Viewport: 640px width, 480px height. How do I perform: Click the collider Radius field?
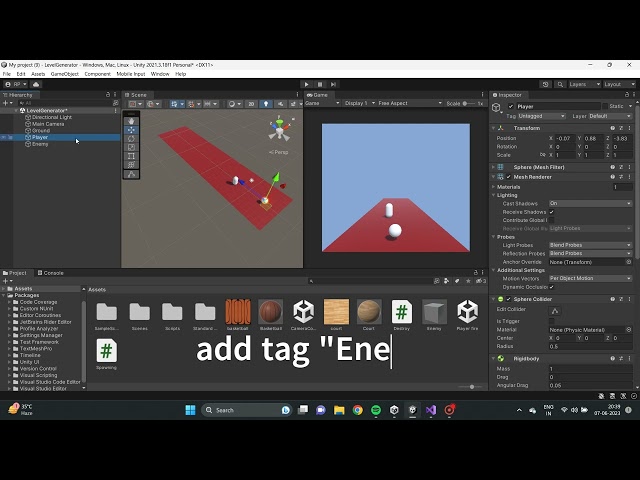tap(590, 347)
